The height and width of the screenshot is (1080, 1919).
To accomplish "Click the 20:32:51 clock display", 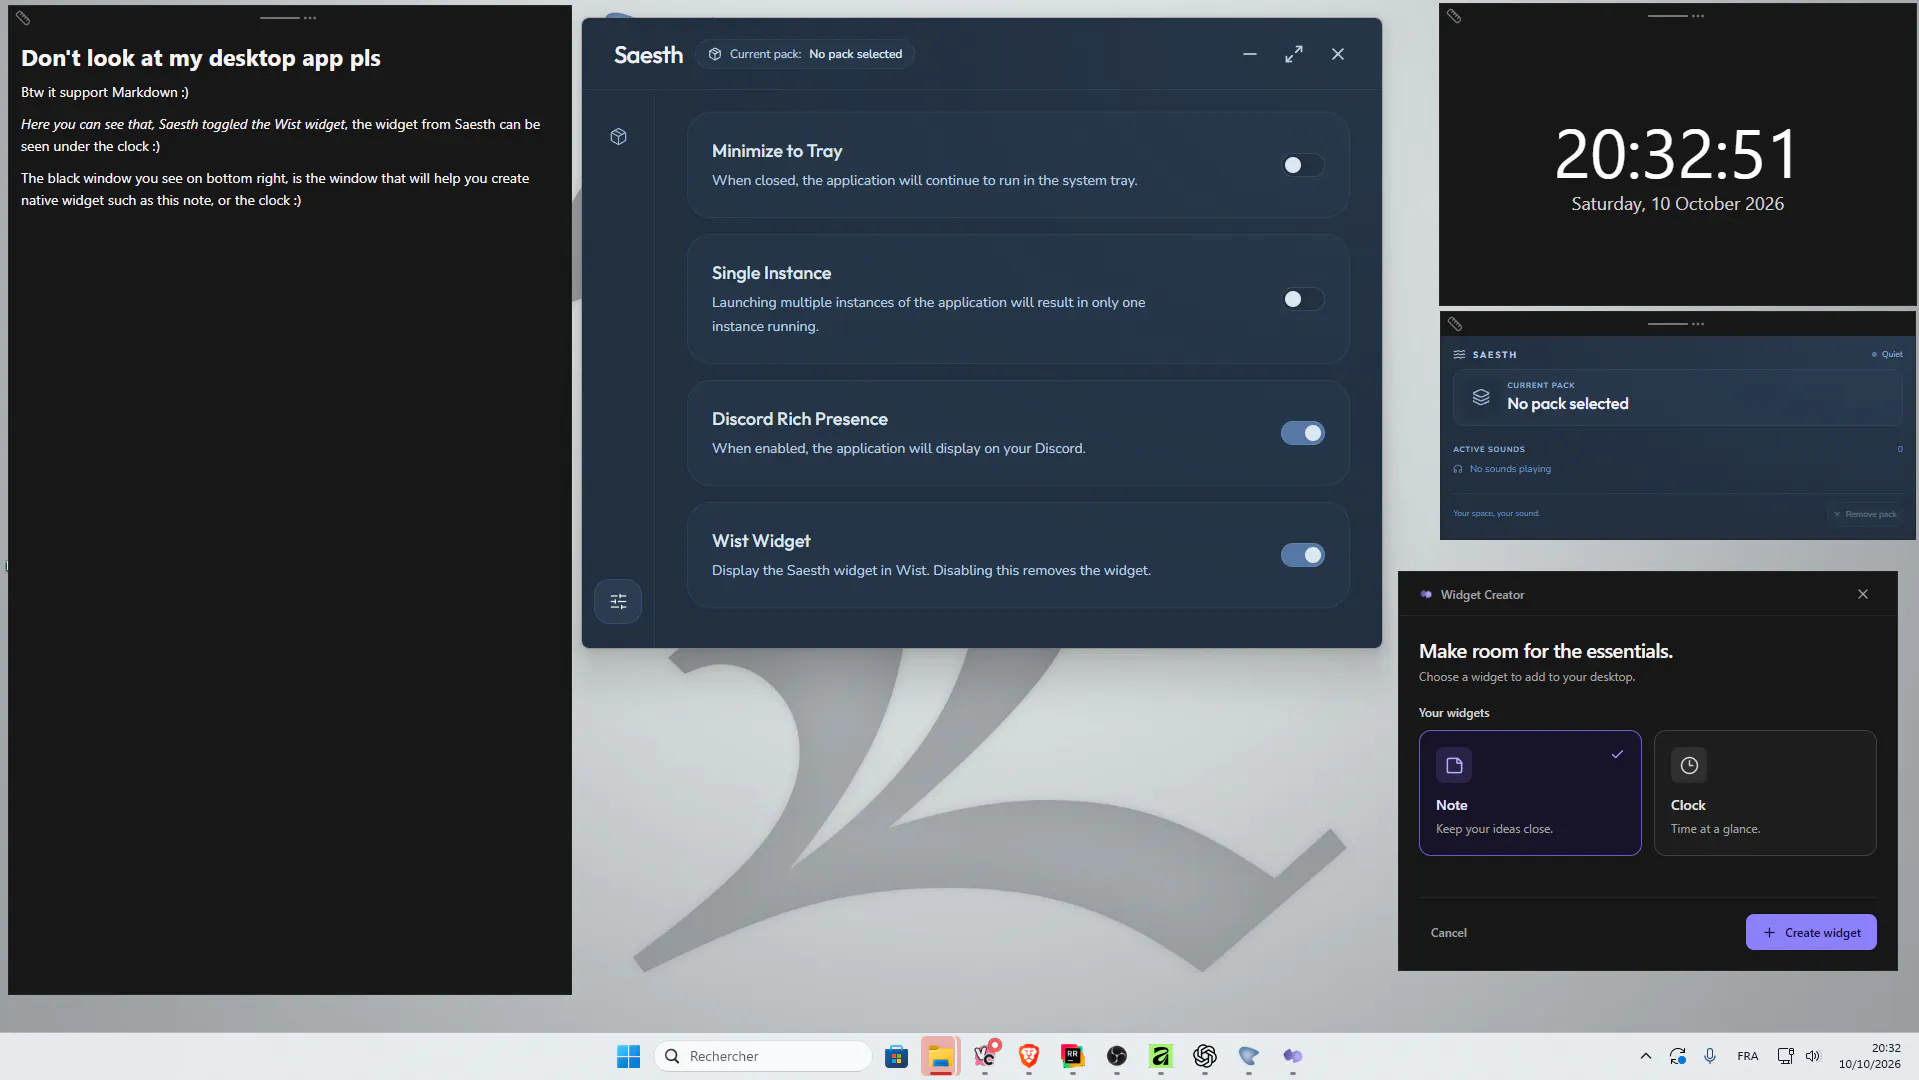I will [1677, 154].
